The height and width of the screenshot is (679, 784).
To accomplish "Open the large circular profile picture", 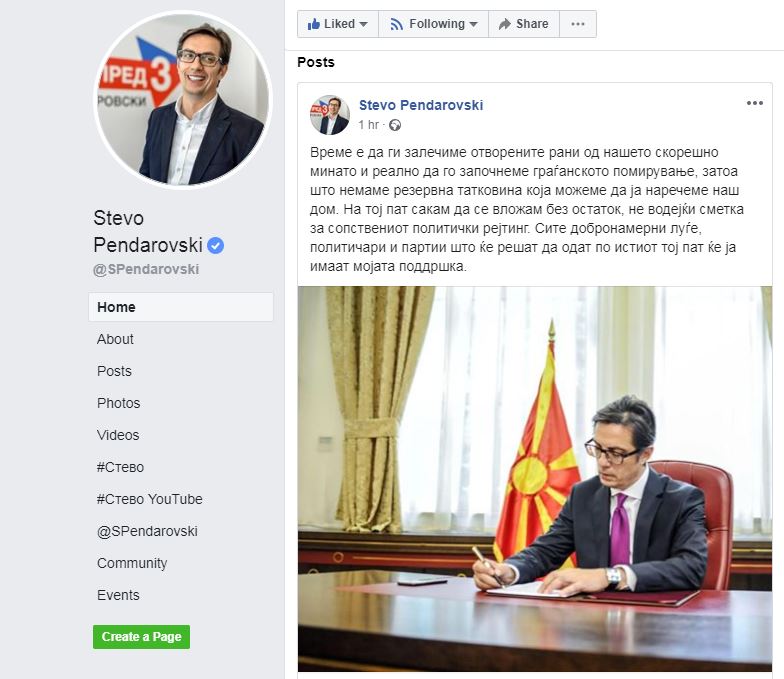I will [x=183, y=100].
